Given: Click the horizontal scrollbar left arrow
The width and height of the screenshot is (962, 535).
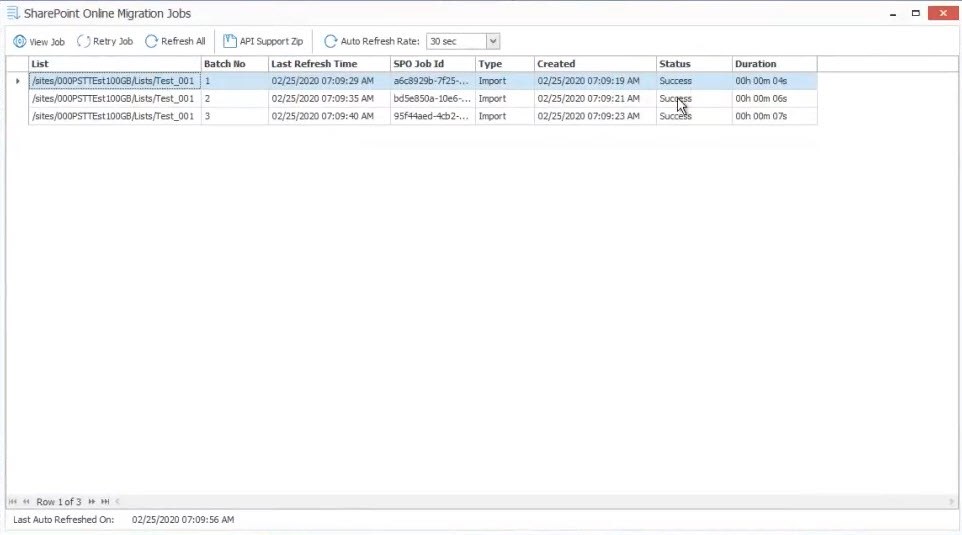Looking at the screenshot, I should click(x=117, y=501).
